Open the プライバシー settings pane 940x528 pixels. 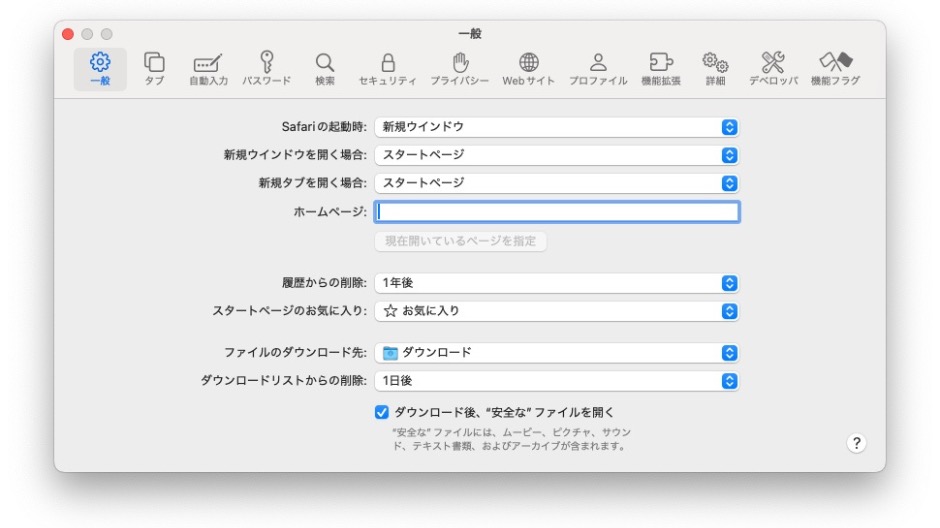[459, 69]
